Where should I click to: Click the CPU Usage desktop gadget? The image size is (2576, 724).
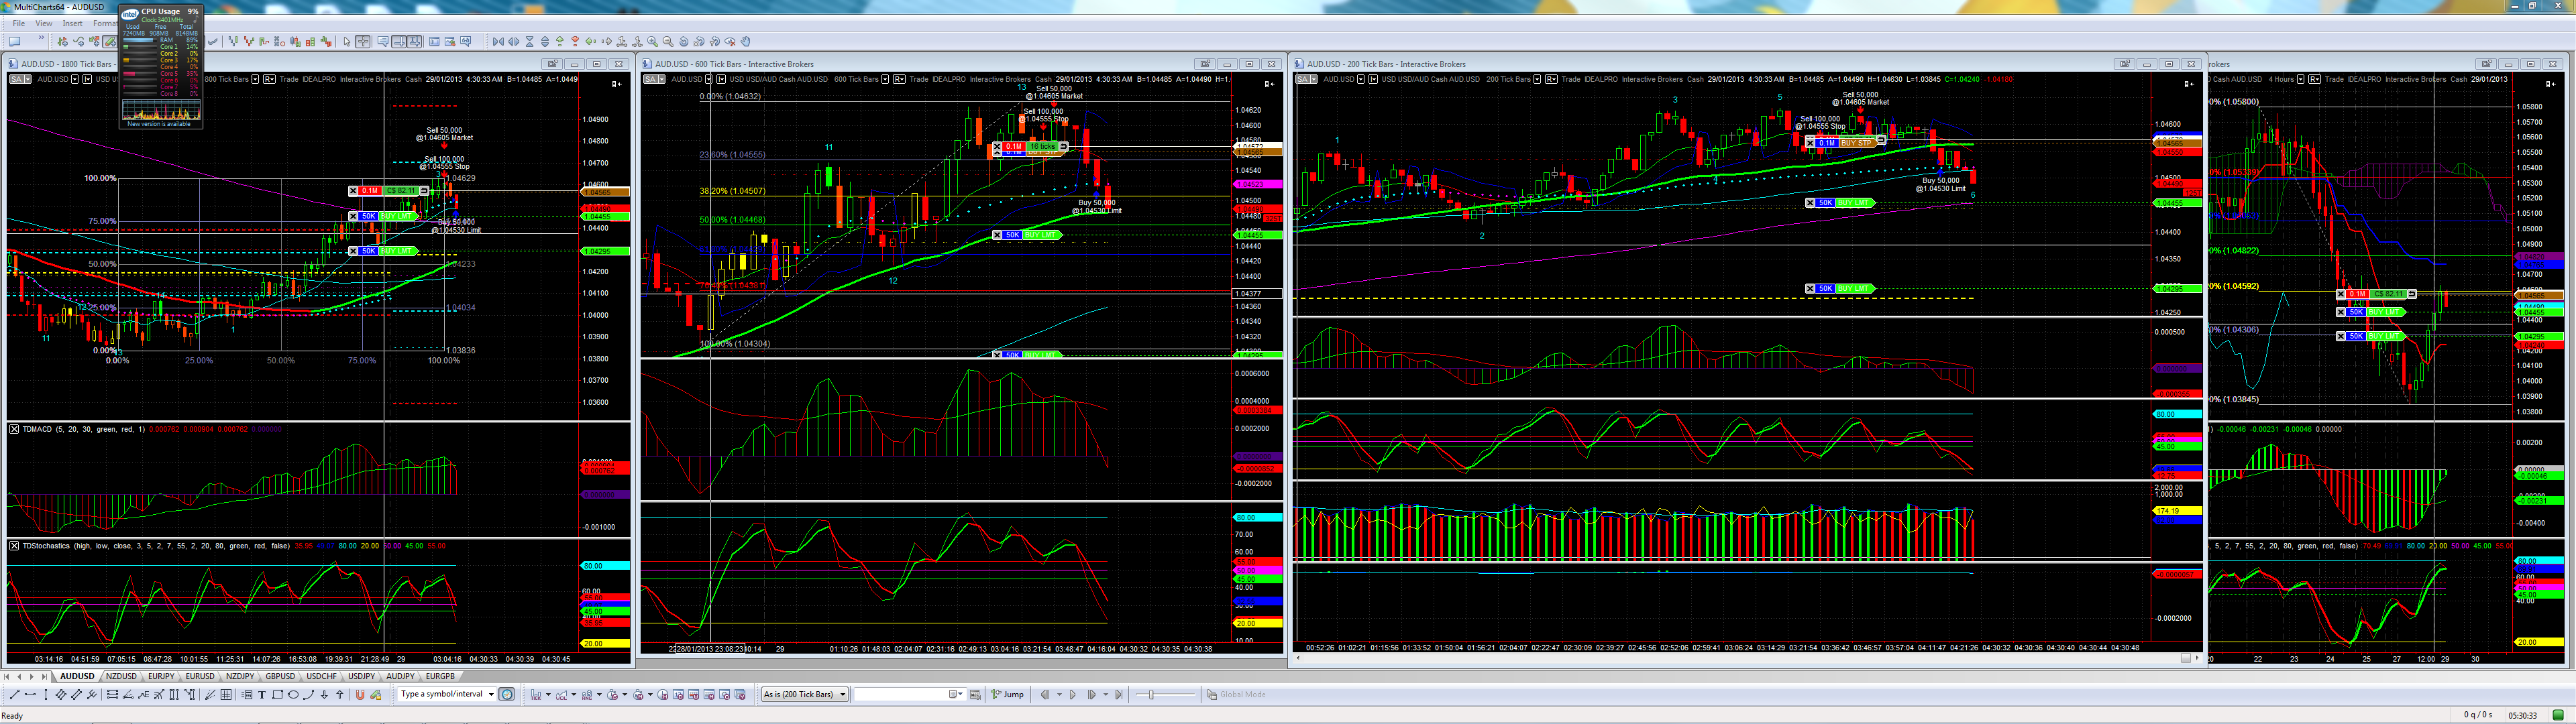[x=161, y=66]
